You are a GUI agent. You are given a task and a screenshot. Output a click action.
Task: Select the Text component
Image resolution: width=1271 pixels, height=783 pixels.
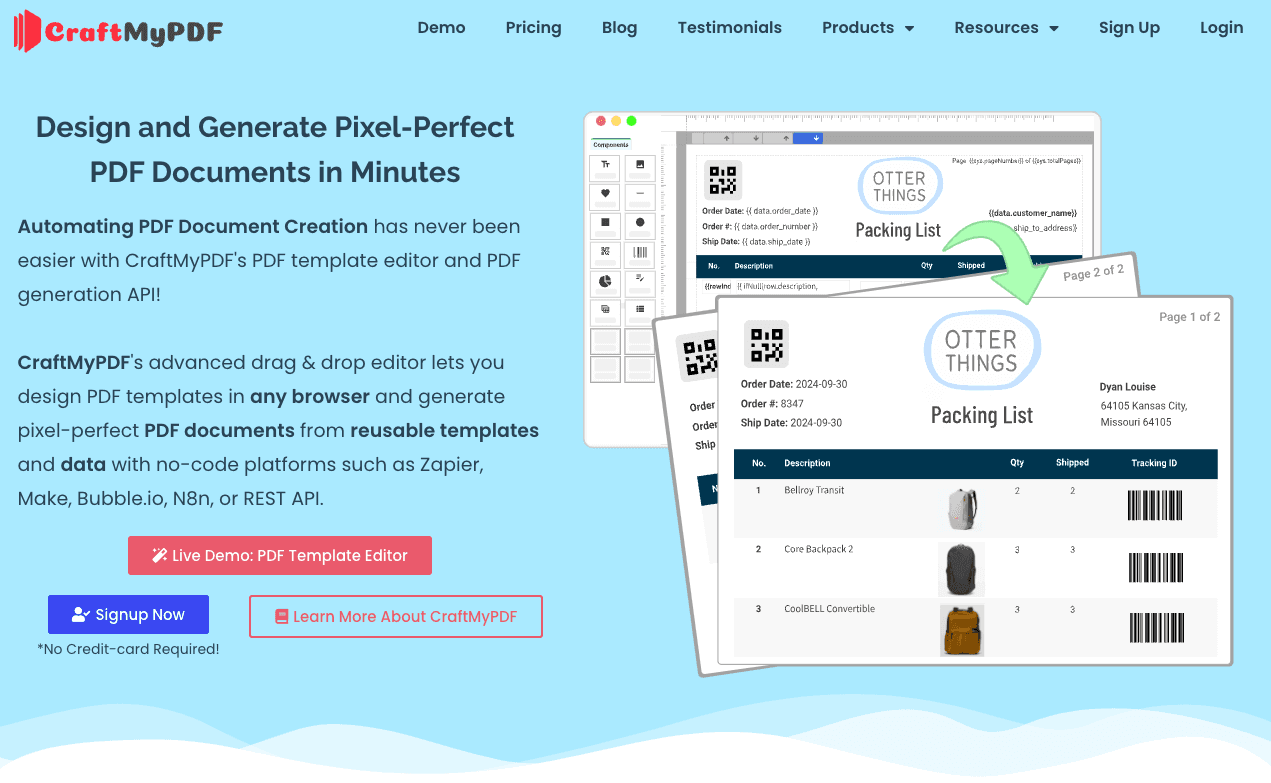click(x=604, y=164)
